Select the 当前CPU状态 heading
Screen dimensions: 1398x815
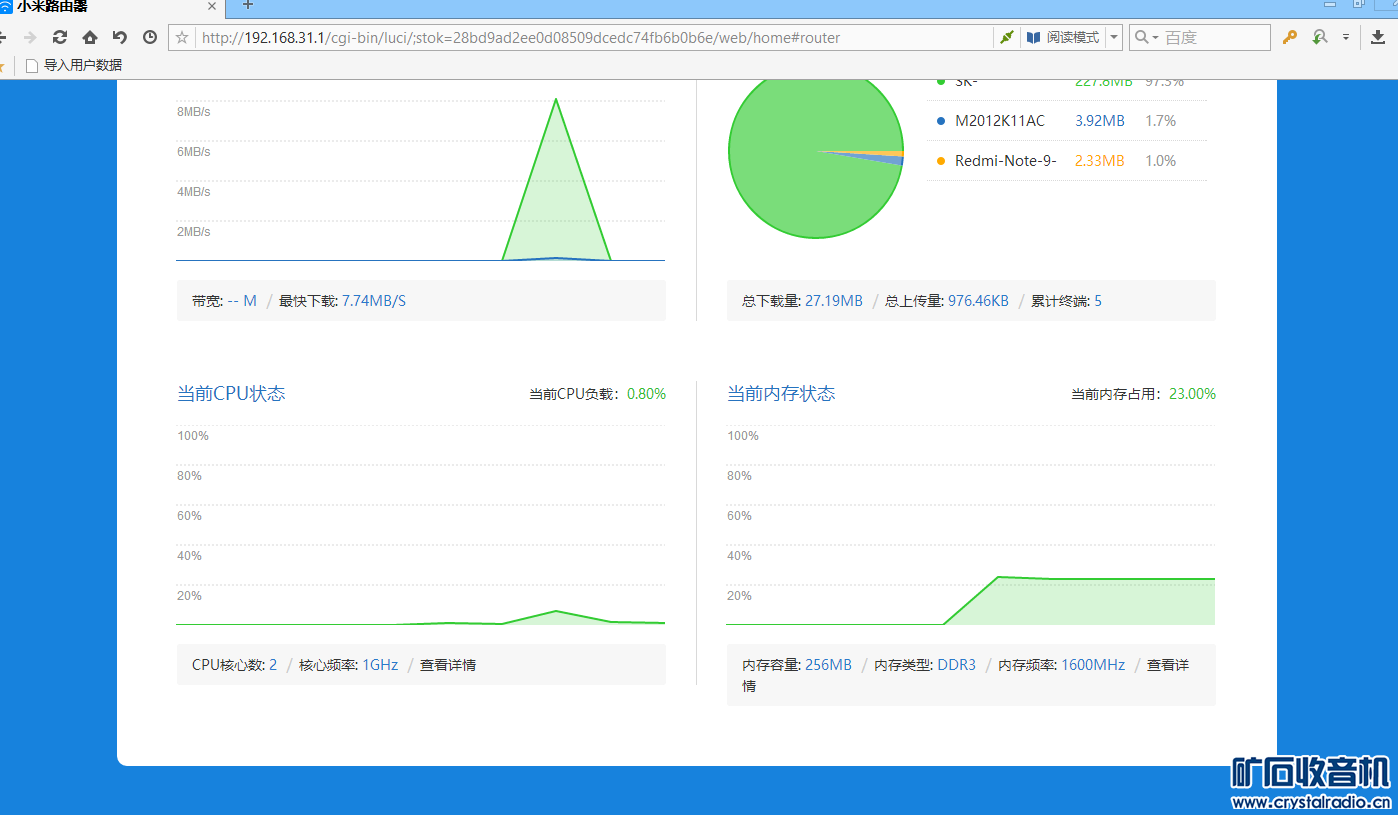pos(231,393)
